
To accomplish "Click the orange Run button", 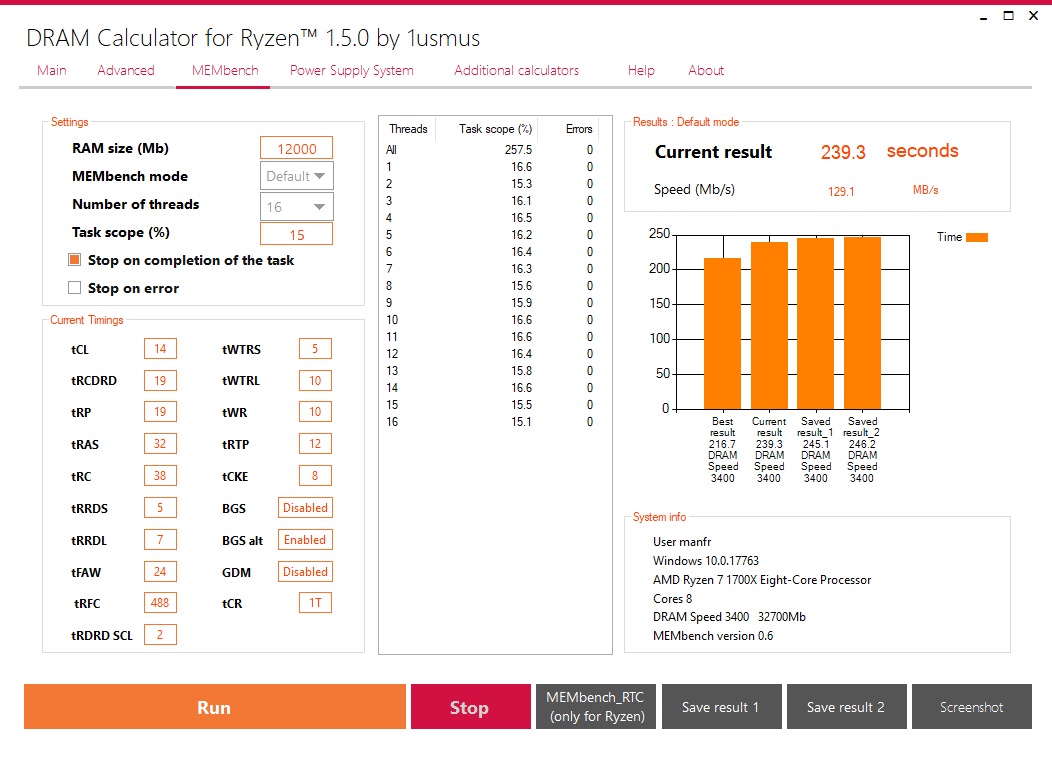I will (215, 707).
